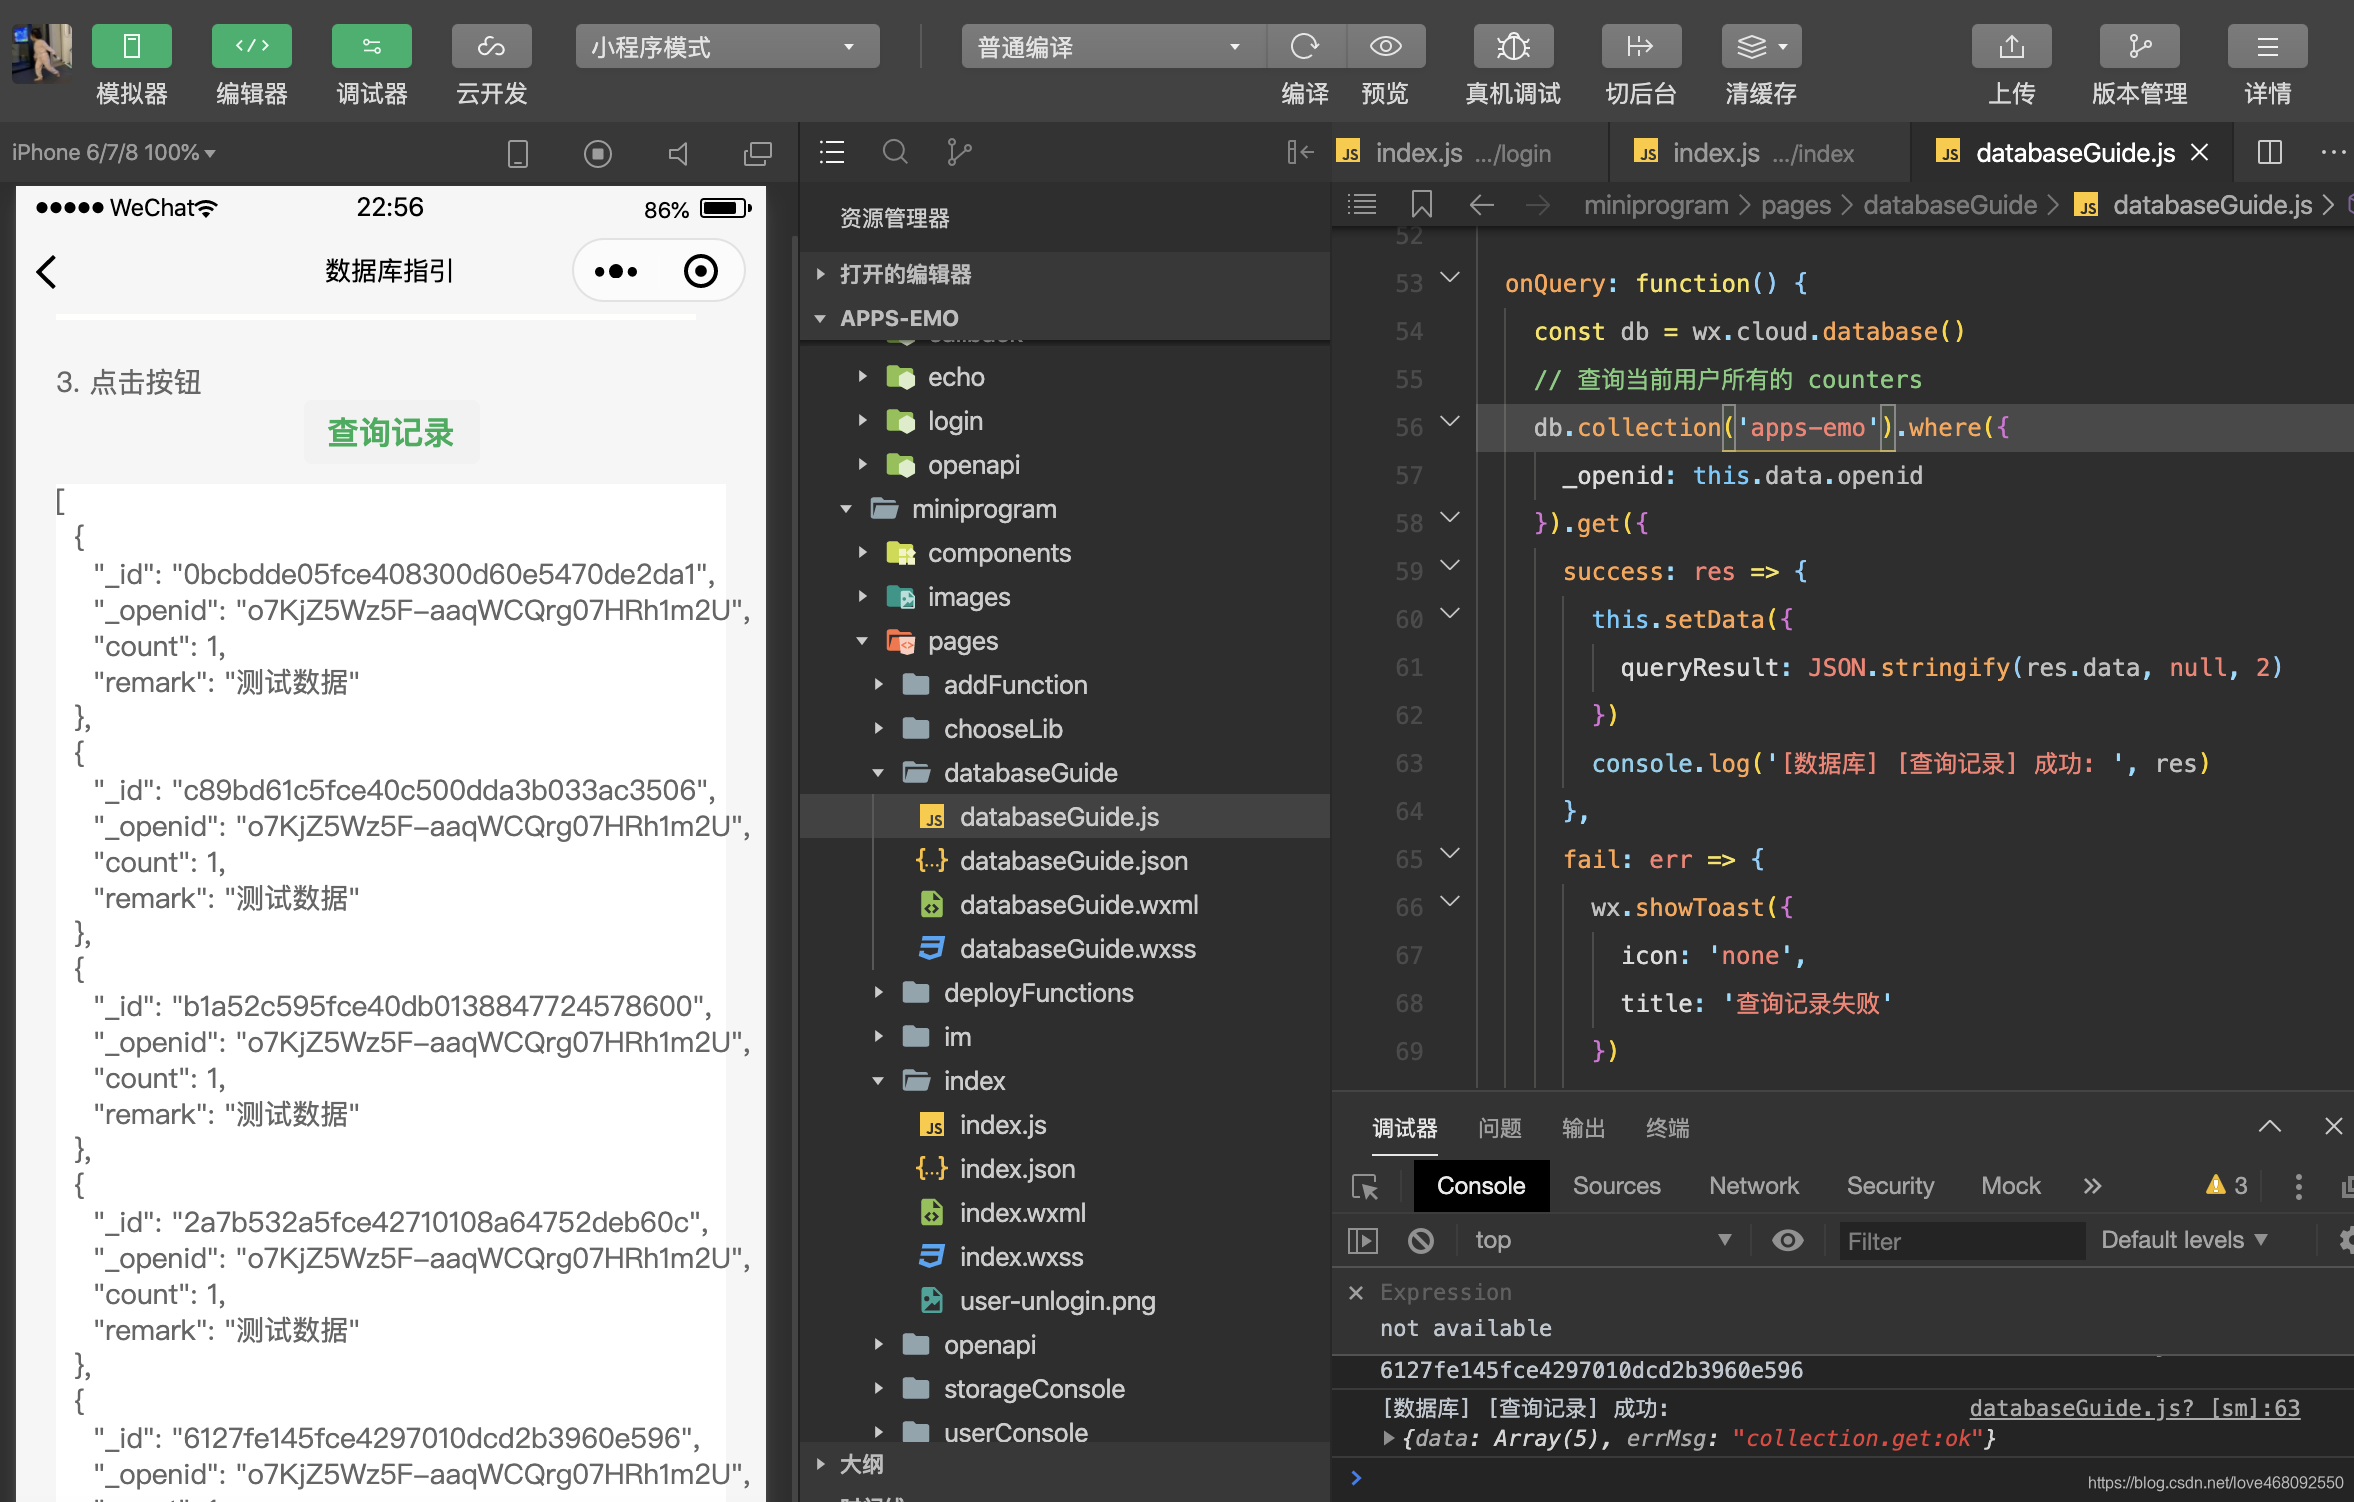Click the compile refresh icon
Viewport: 2354px width, 1502px height.
pos(1304,47)
